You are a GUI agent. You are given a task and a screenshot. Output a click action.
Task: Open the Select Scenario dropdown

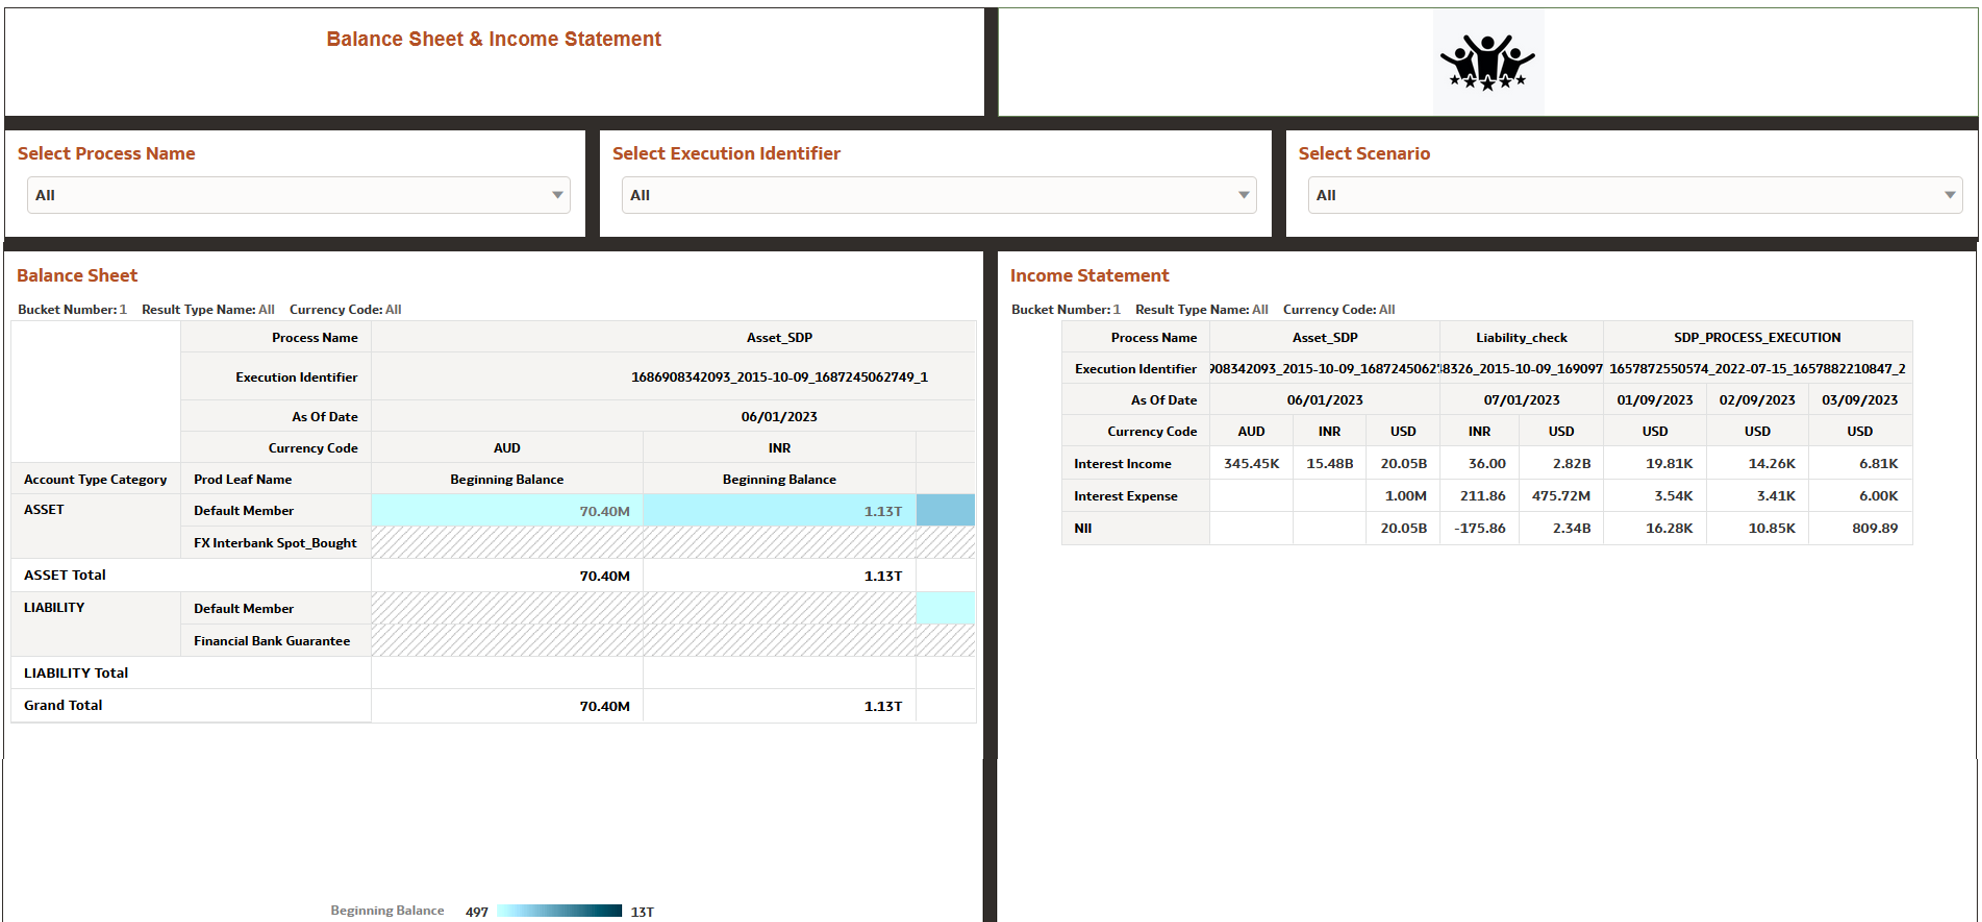[x=1635, y=195]
